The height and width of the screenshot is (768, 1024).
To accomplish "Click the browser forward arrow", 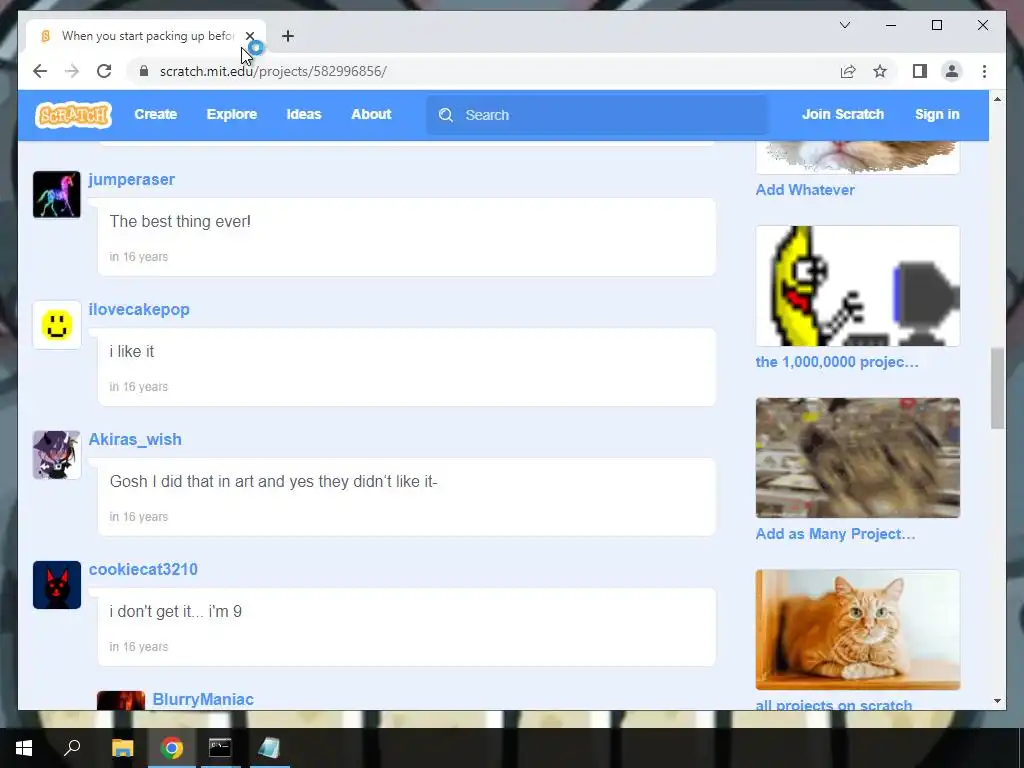I will point(72,71).
